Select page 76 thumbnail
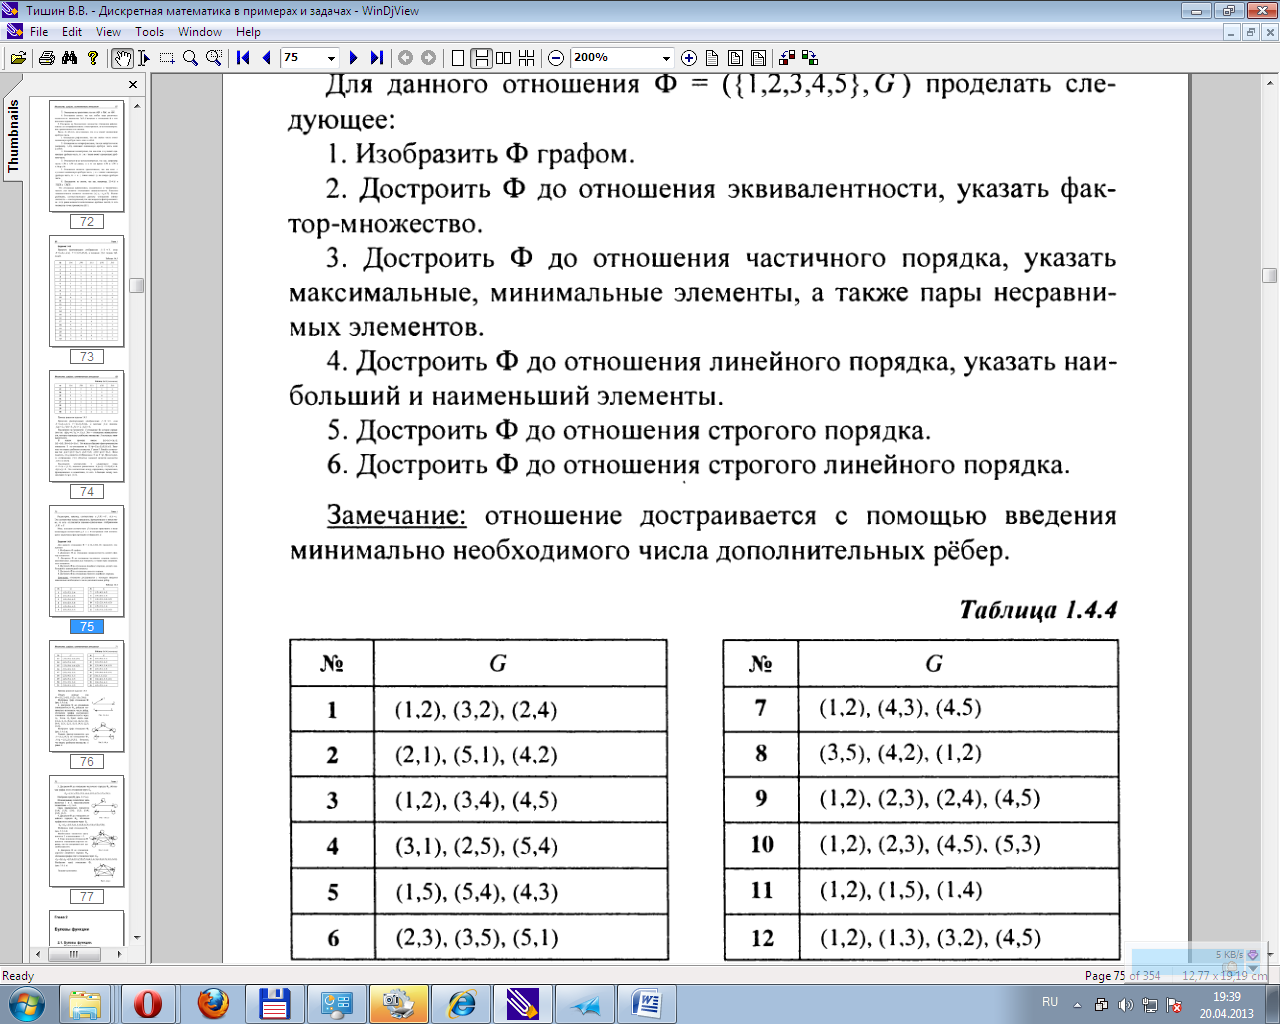The height and width of the screenshot is (1024, 1280). pyautogui.click(x=87, y=696)
